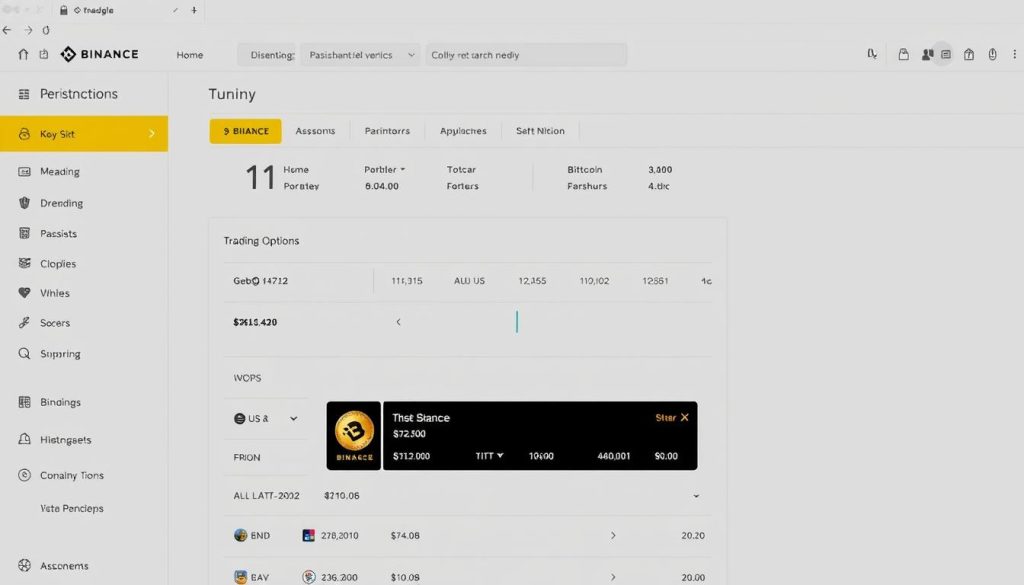Select the Koy Sirt sidebar item
The width and height of the screenshot is (1024, 585).
click(x=84, y=134)
